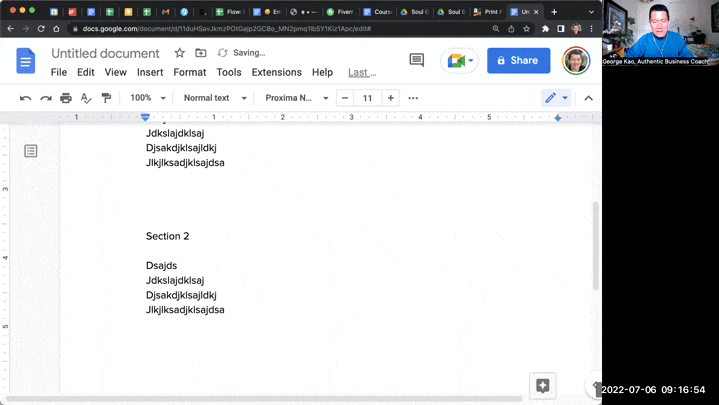The image size is (719, 405).
Task: Click the Share button
Action: click(x=518, y=61)
